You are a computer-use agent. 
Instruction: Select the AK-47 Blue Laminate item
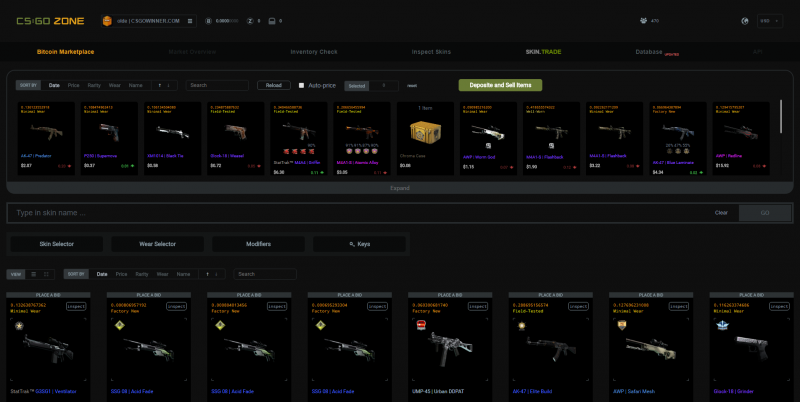click(x=678, y=139)
